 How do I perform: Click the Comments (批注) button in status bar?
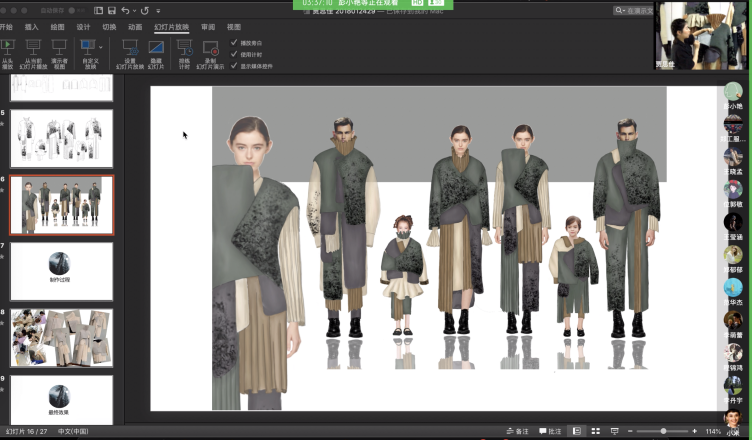pyautogui.click(x=550, y=431)
